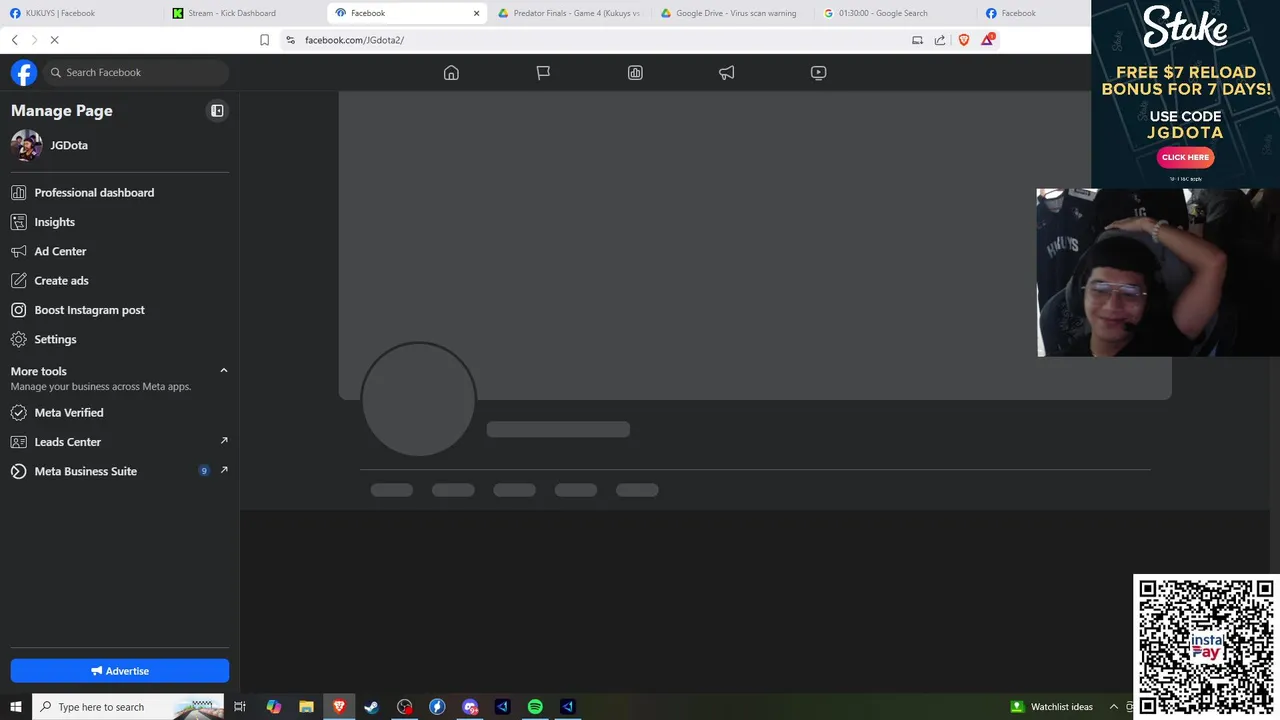Open Task View on the taskbar
The image size is (1280, 720).
point(240,707)
